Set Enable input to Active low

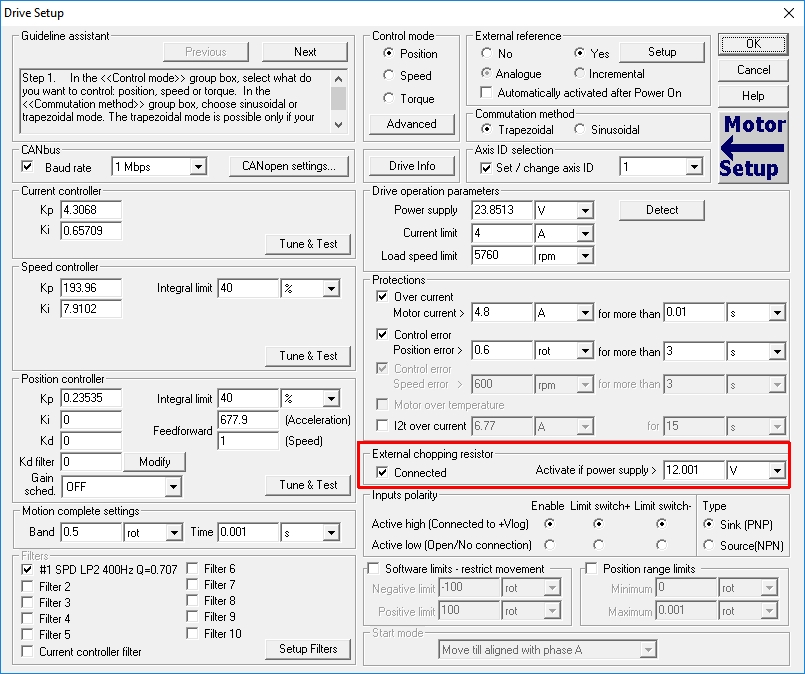pos(549,545)
